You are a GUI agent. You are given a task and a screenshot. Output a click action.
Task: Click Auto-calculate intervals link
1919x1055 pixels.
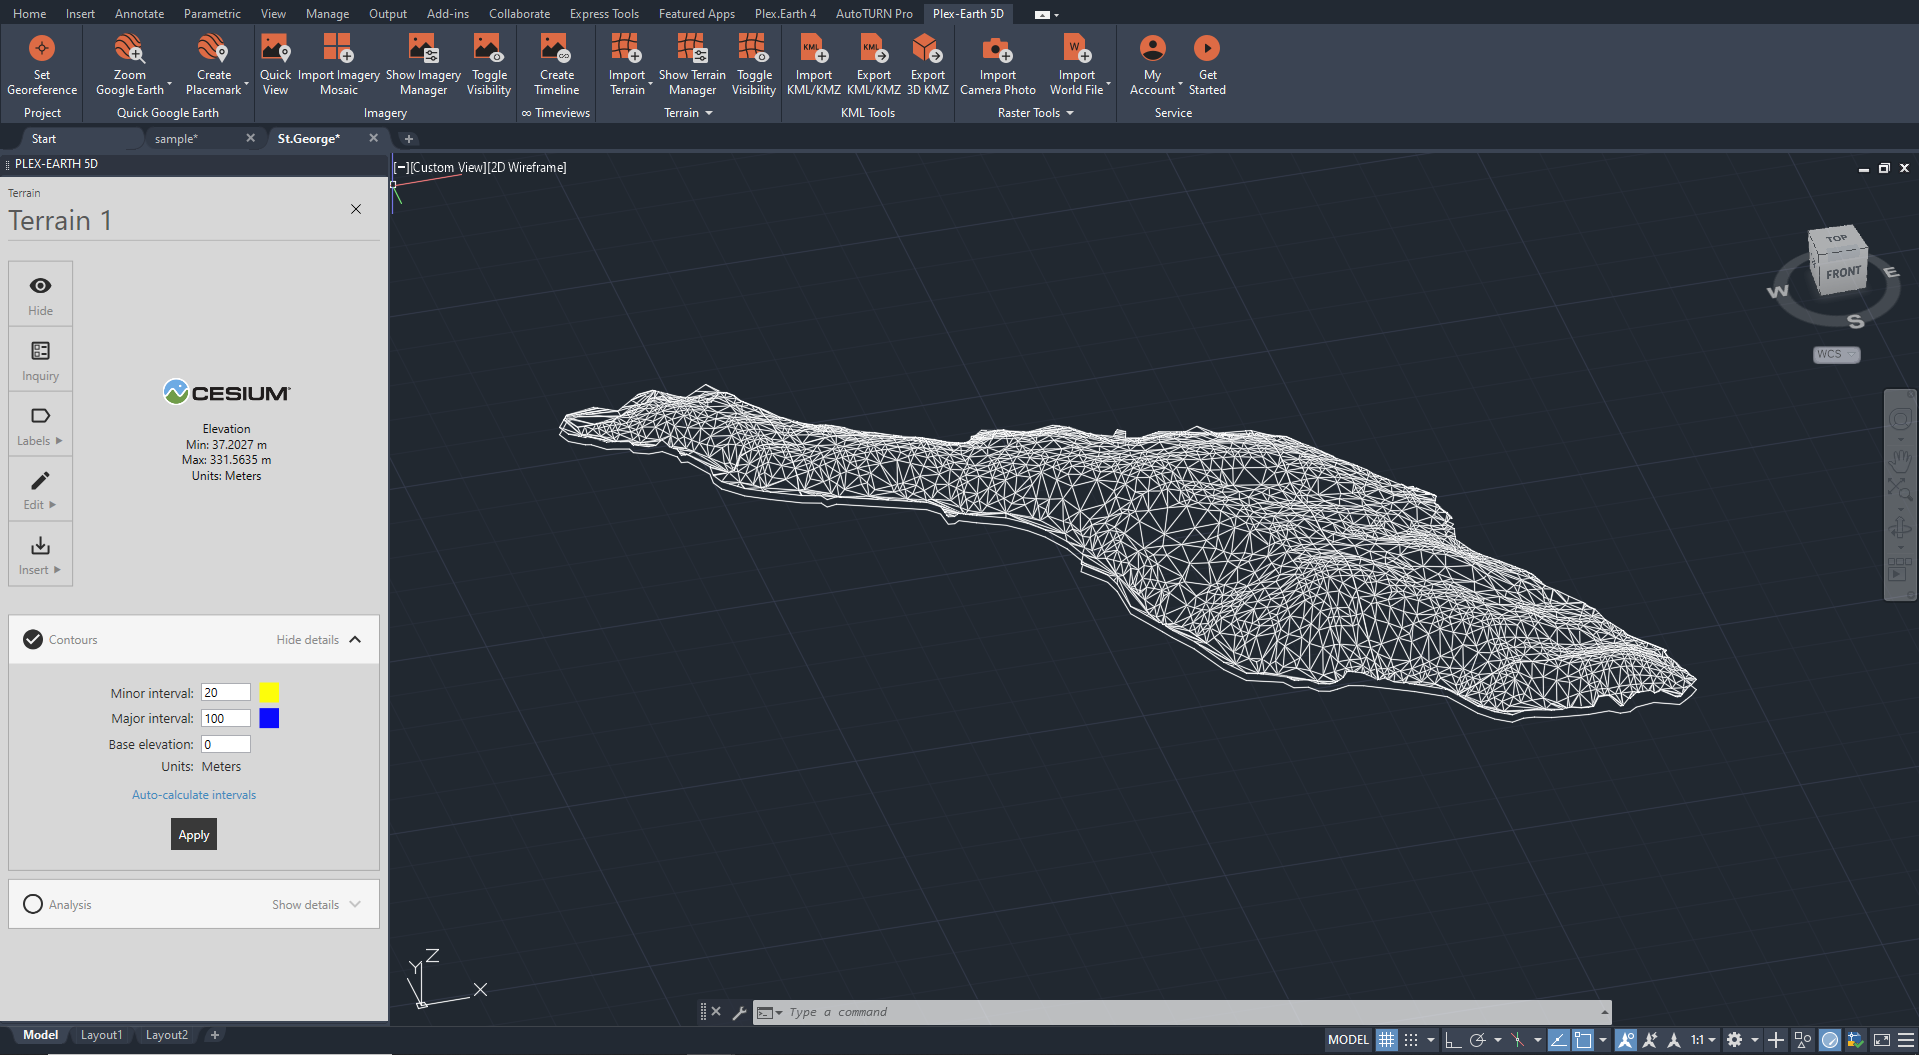(x=194, y=795)
